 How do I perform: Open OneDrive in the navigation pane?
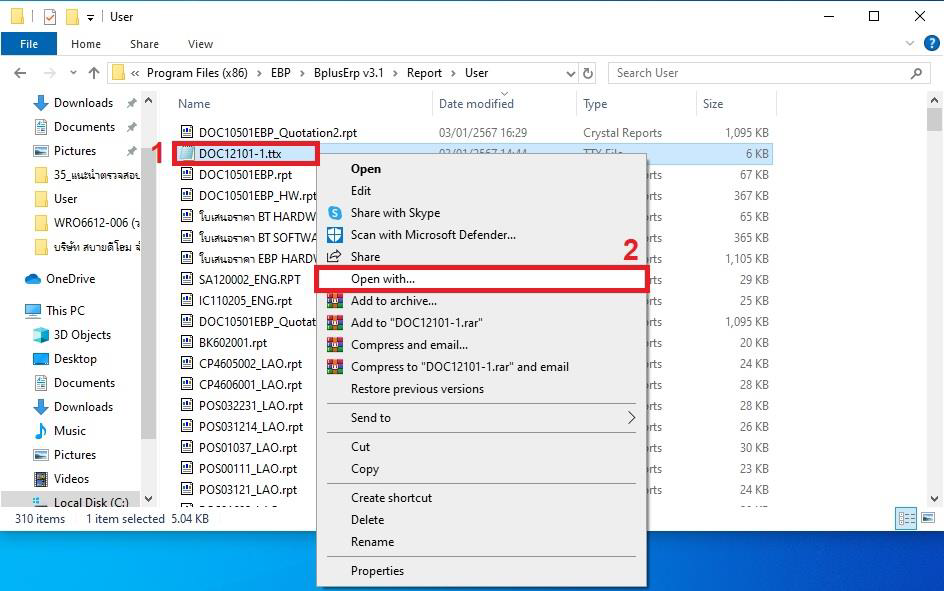(70, 279)
